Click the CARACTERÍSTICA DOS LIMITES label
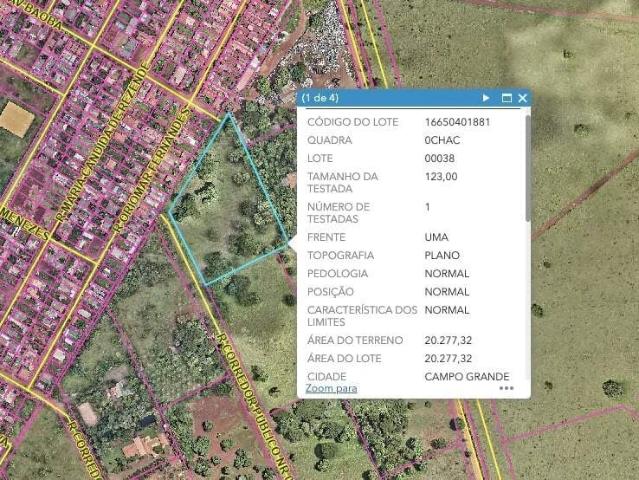 (362, 316)
